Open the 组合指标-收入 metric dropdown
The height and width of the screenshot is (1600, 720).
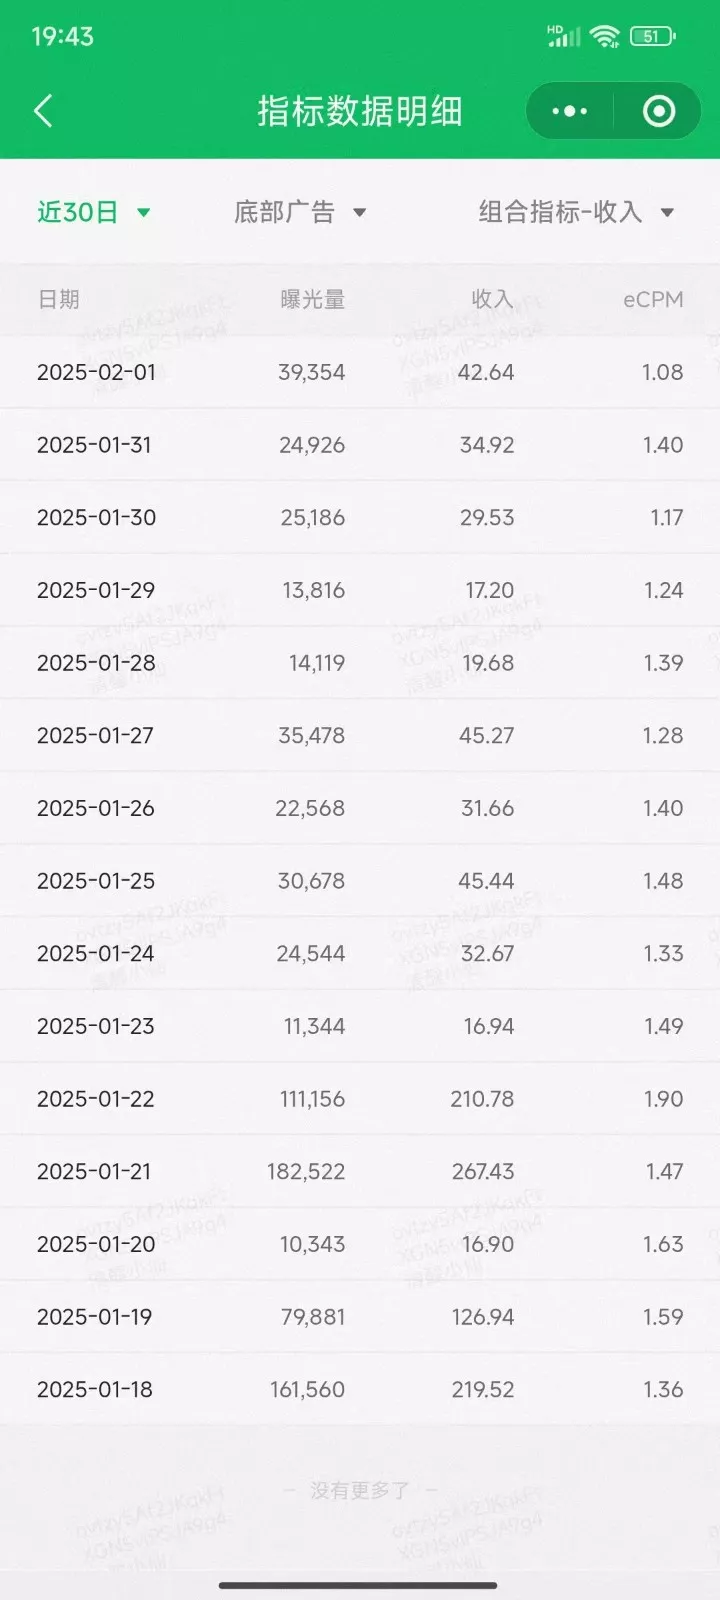576,212
